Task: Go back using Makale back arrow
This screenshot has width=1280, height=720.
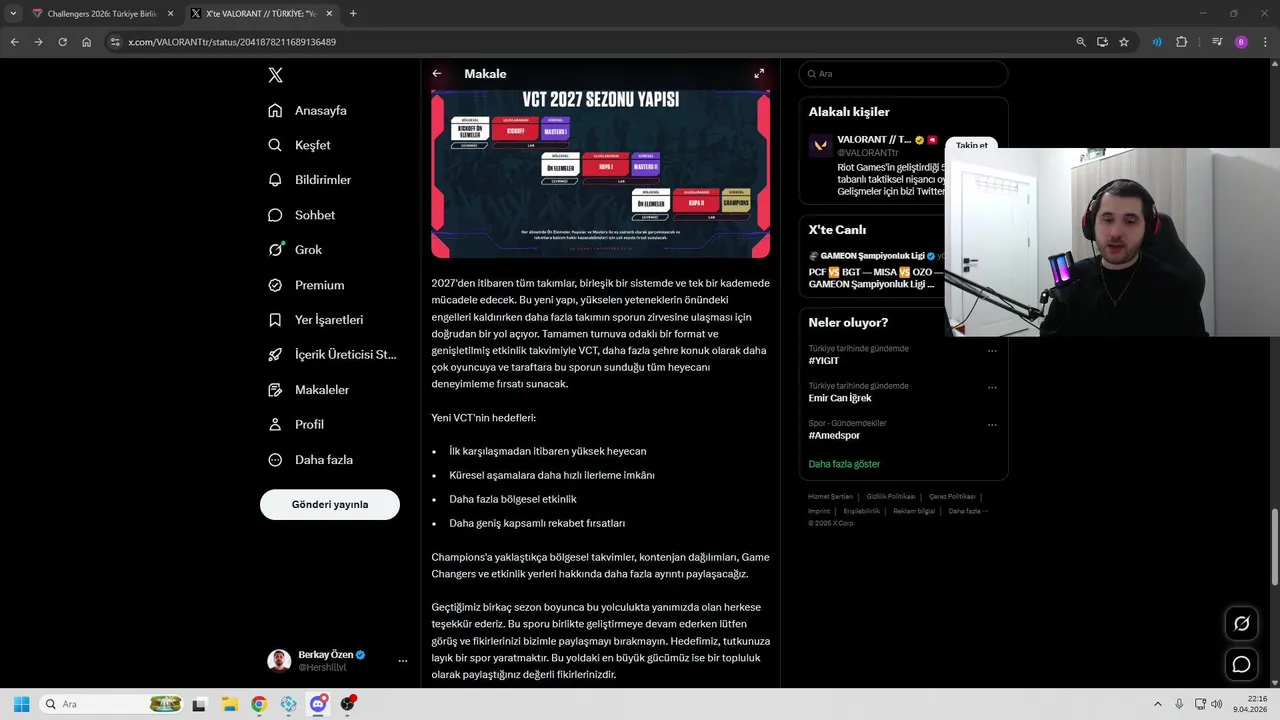Action: (437, 74)
